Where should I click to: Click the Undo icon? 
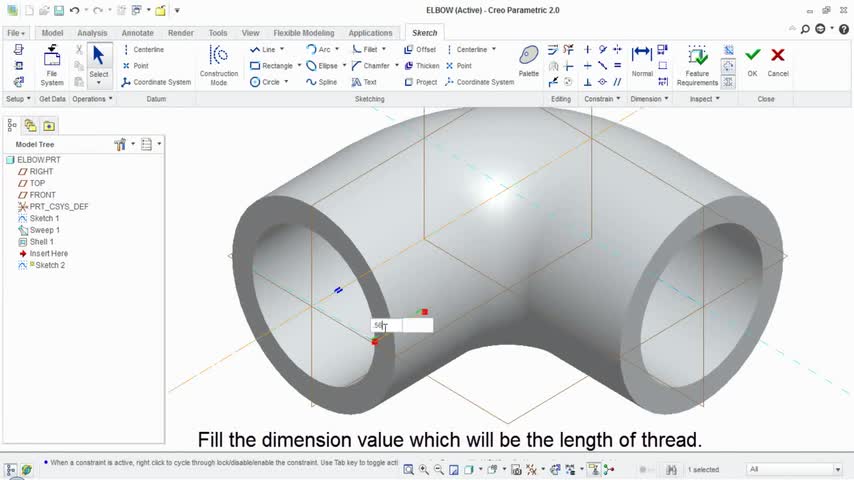point(75,10)
